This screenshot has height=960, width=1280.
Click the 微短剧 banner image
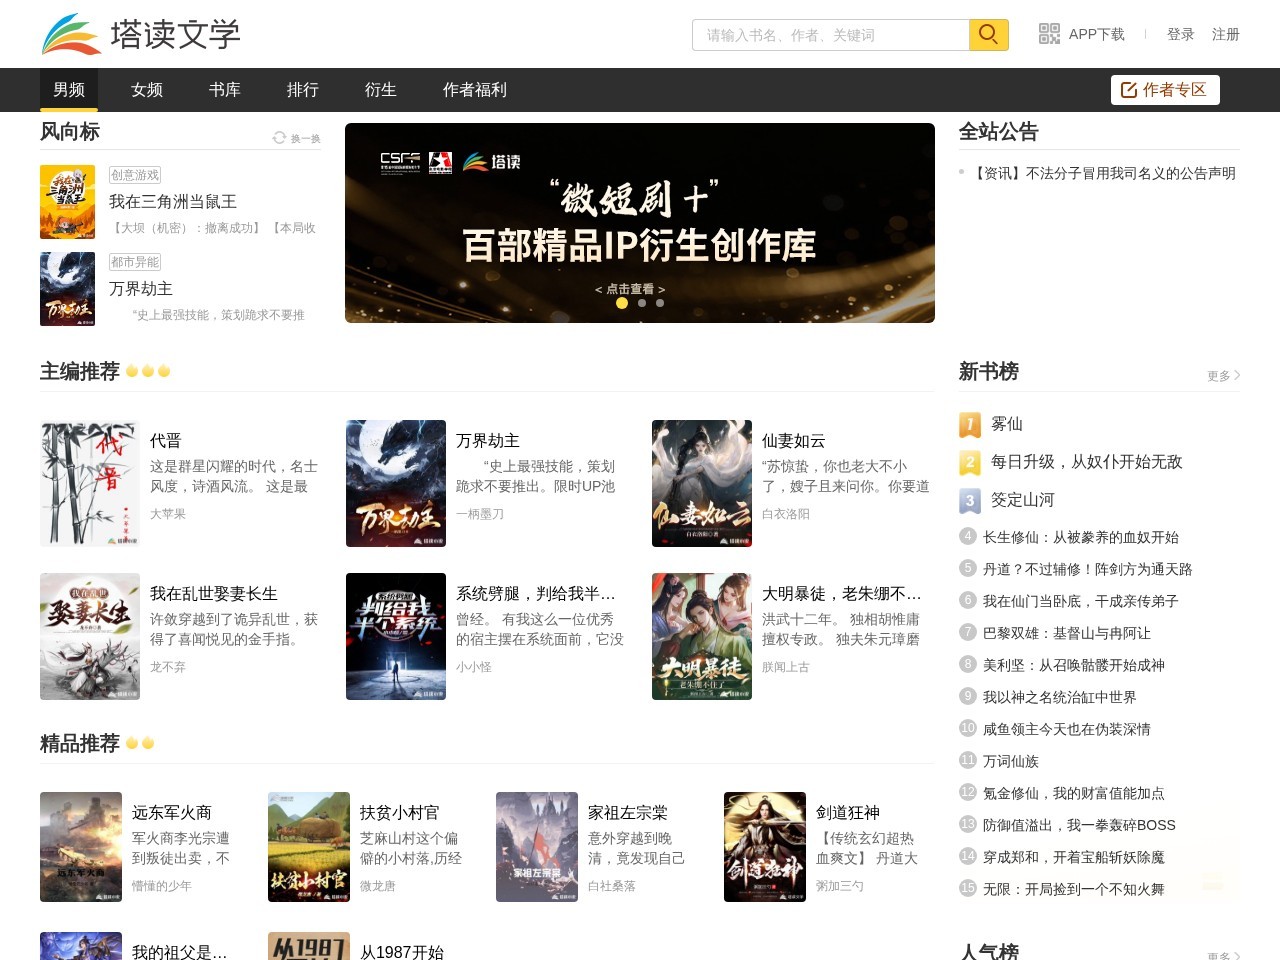pos(640,223)
